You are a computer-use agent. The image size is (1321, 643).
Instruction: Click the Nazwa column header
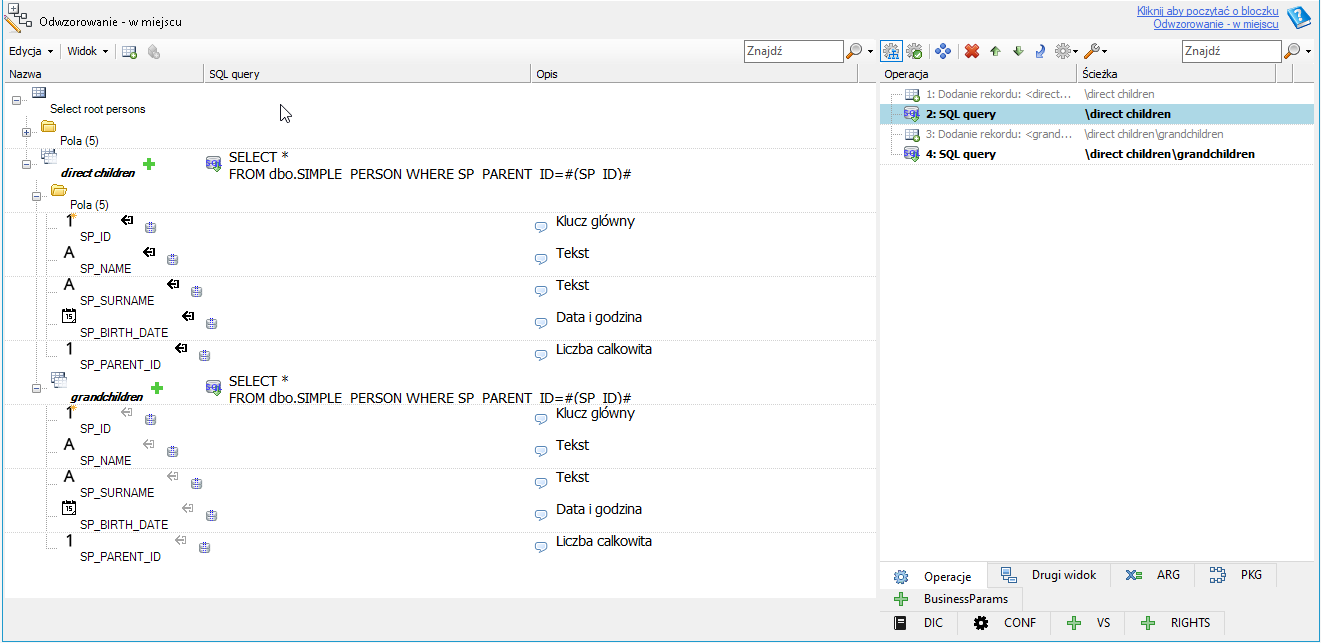pos(104,74)
